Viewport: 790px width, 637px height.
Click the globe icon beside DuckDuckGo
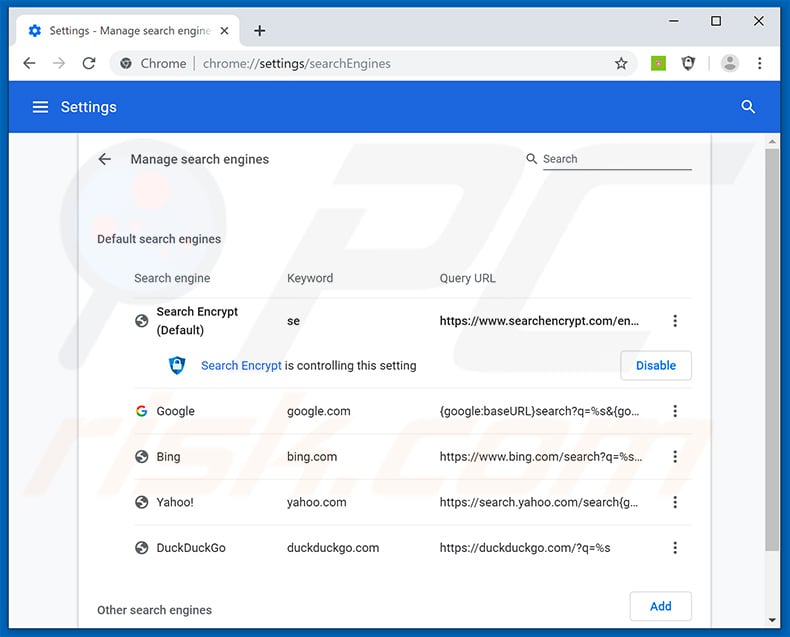pos(142,548)
